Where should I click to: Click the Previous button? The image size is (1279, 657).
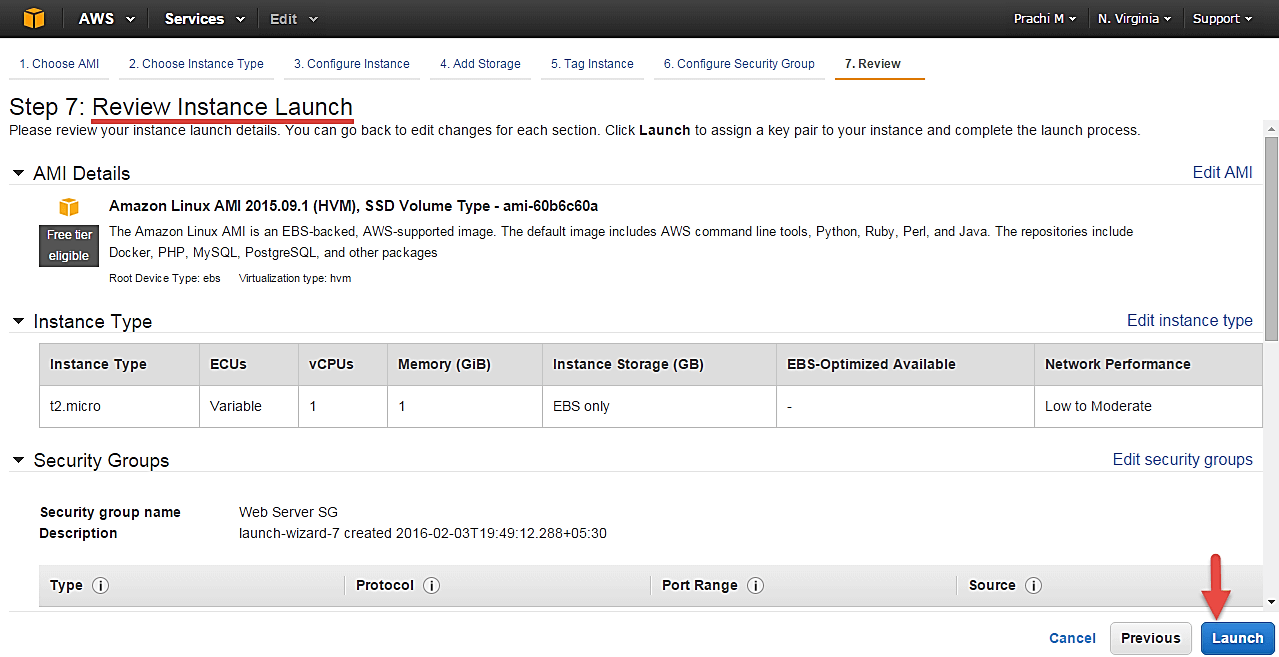point(1150,638)
